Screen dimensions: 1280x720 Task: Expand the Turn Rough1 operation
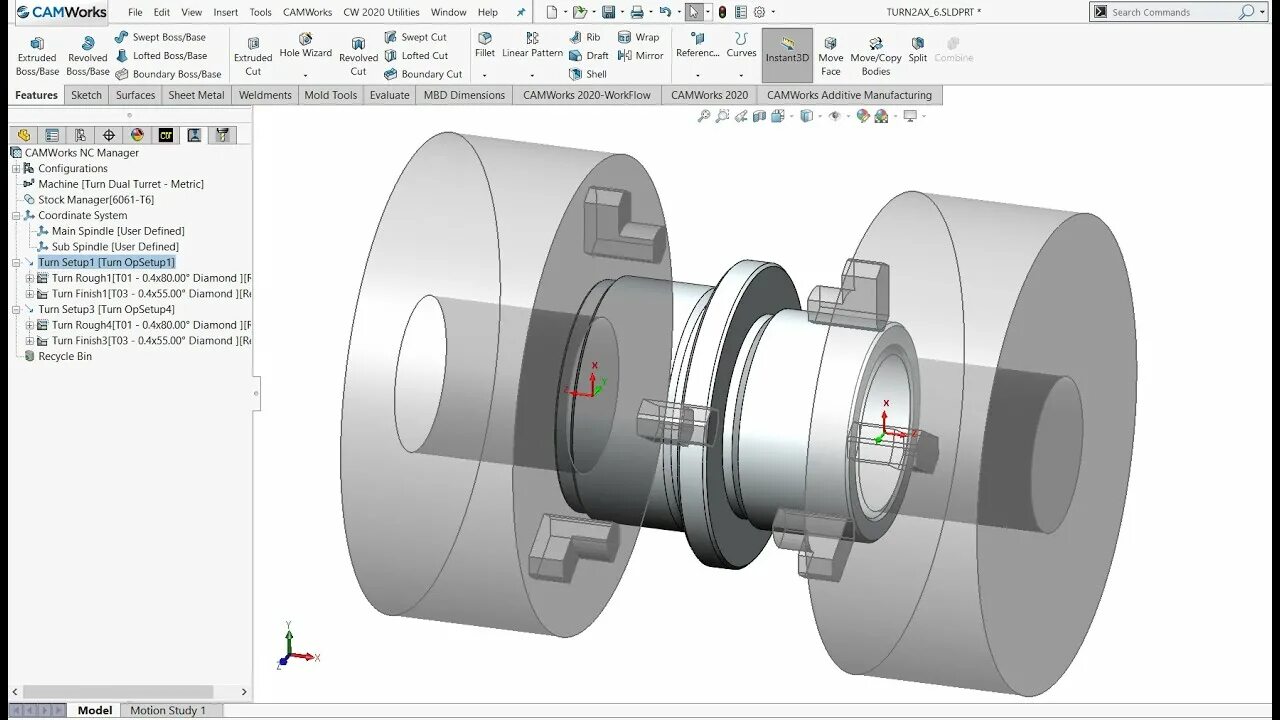click(29, 278)
